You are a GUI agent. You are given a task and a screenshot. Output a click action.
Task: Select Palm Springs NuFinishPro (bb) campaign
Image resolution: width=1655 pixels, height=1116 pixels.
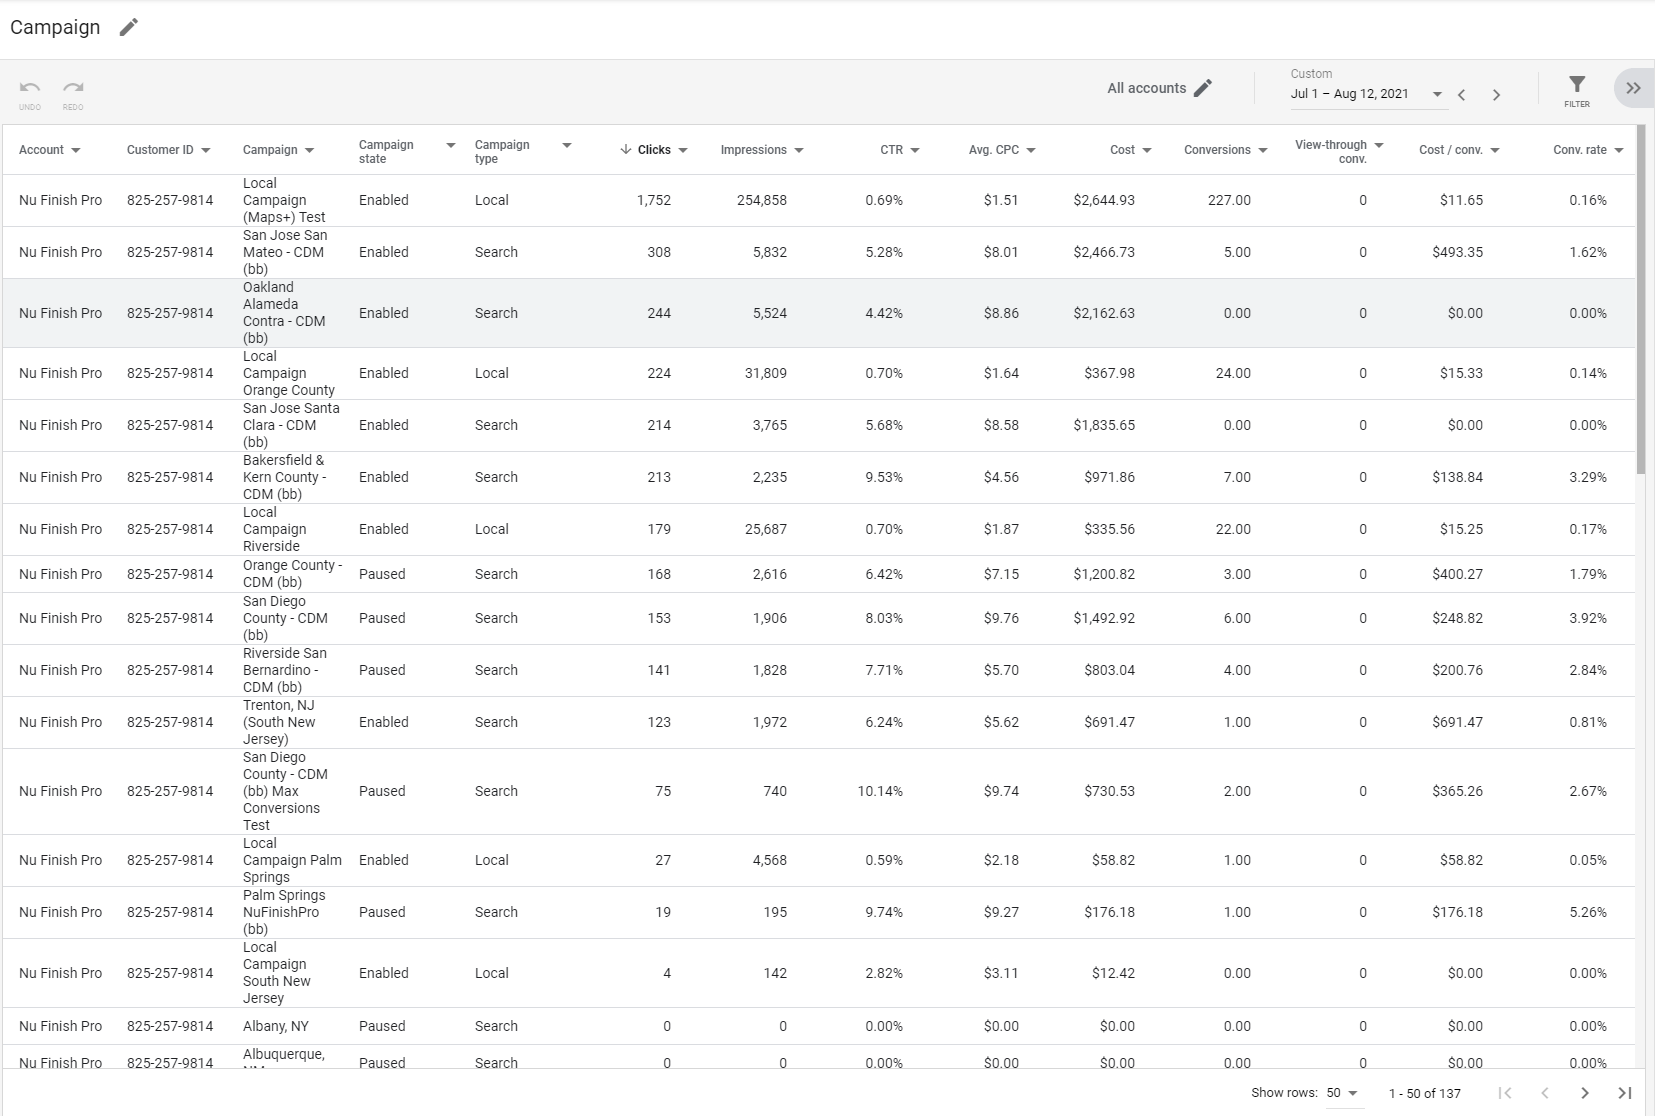[284, 912]
